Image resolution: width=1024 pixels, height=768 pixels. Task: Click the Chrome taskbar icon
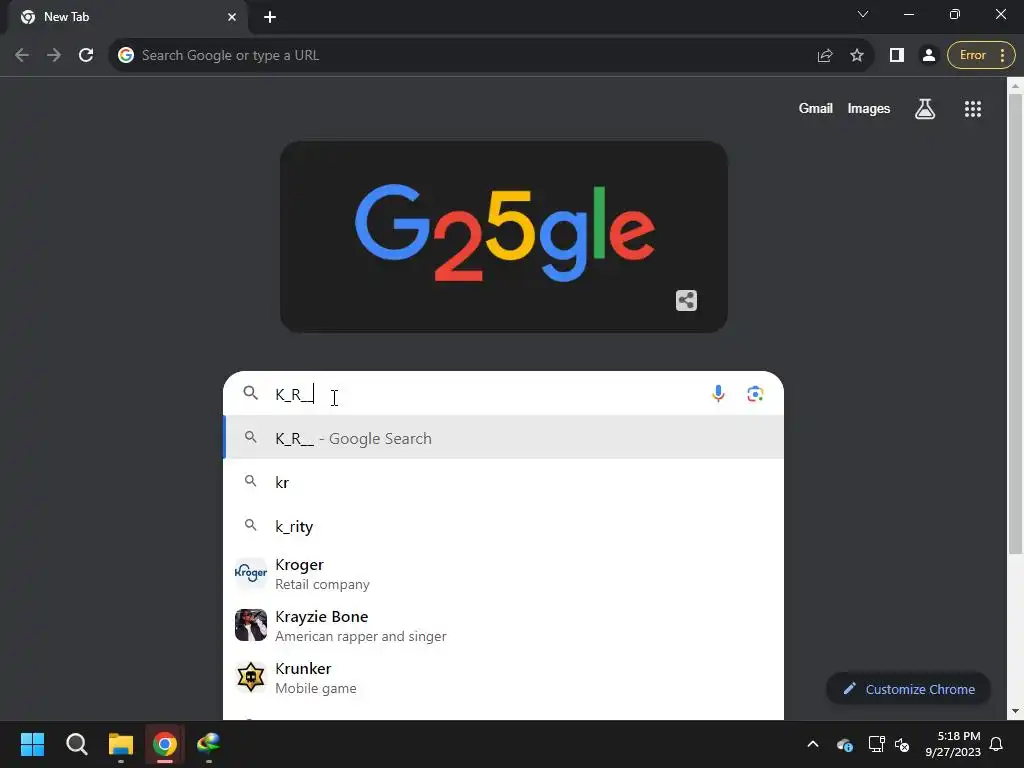click(x=165, y=744)
